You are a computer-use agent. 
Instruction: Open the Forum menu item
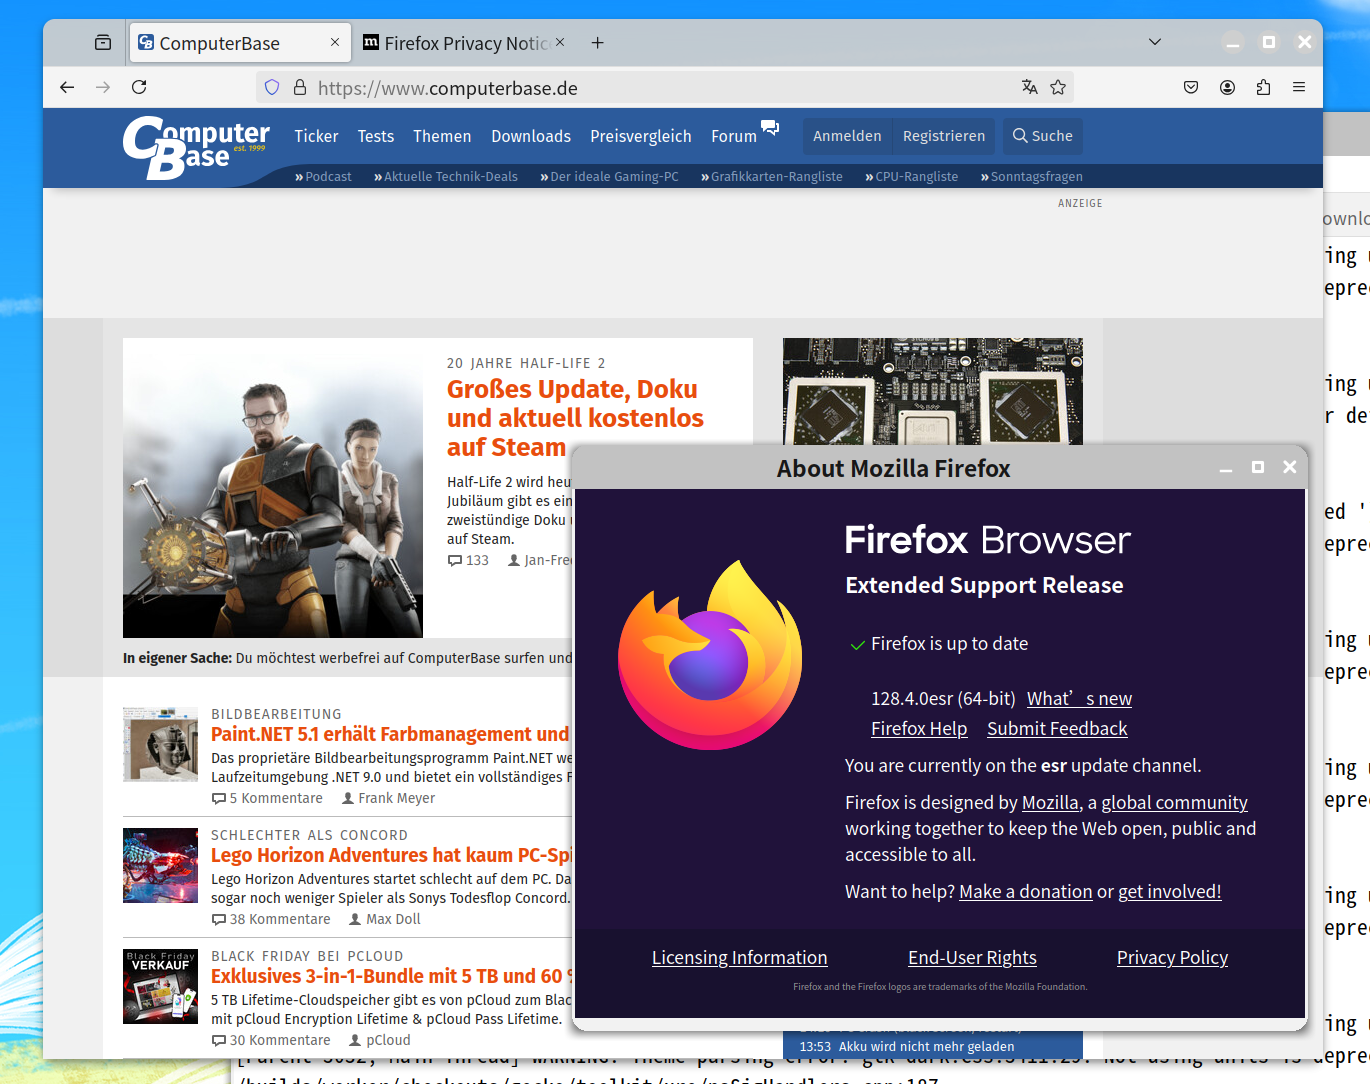click(x=734, y=136)
